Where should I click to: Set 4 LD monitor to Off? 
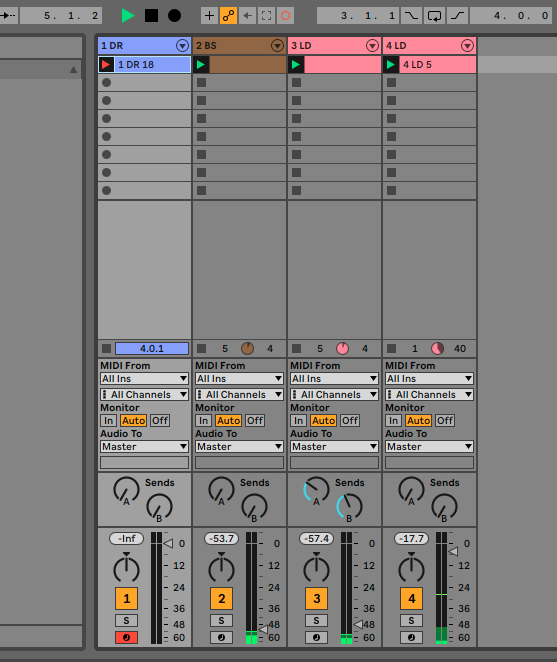pos(445,421)
